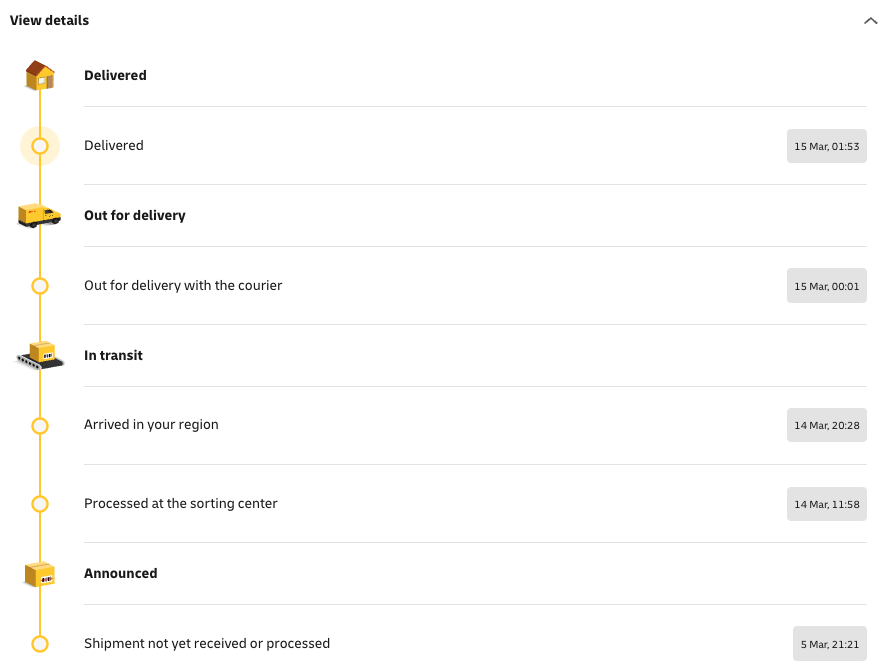Collapse the View details section chevron
Image resolution: width=886 pixels, height=669 pixels.
pyautogui.click(x=870, y=21)
